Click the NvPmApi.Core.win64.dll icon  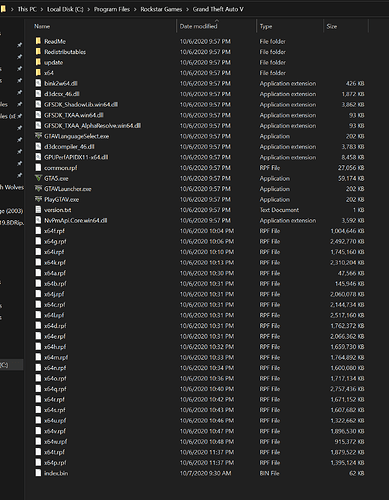coord(38,220)
